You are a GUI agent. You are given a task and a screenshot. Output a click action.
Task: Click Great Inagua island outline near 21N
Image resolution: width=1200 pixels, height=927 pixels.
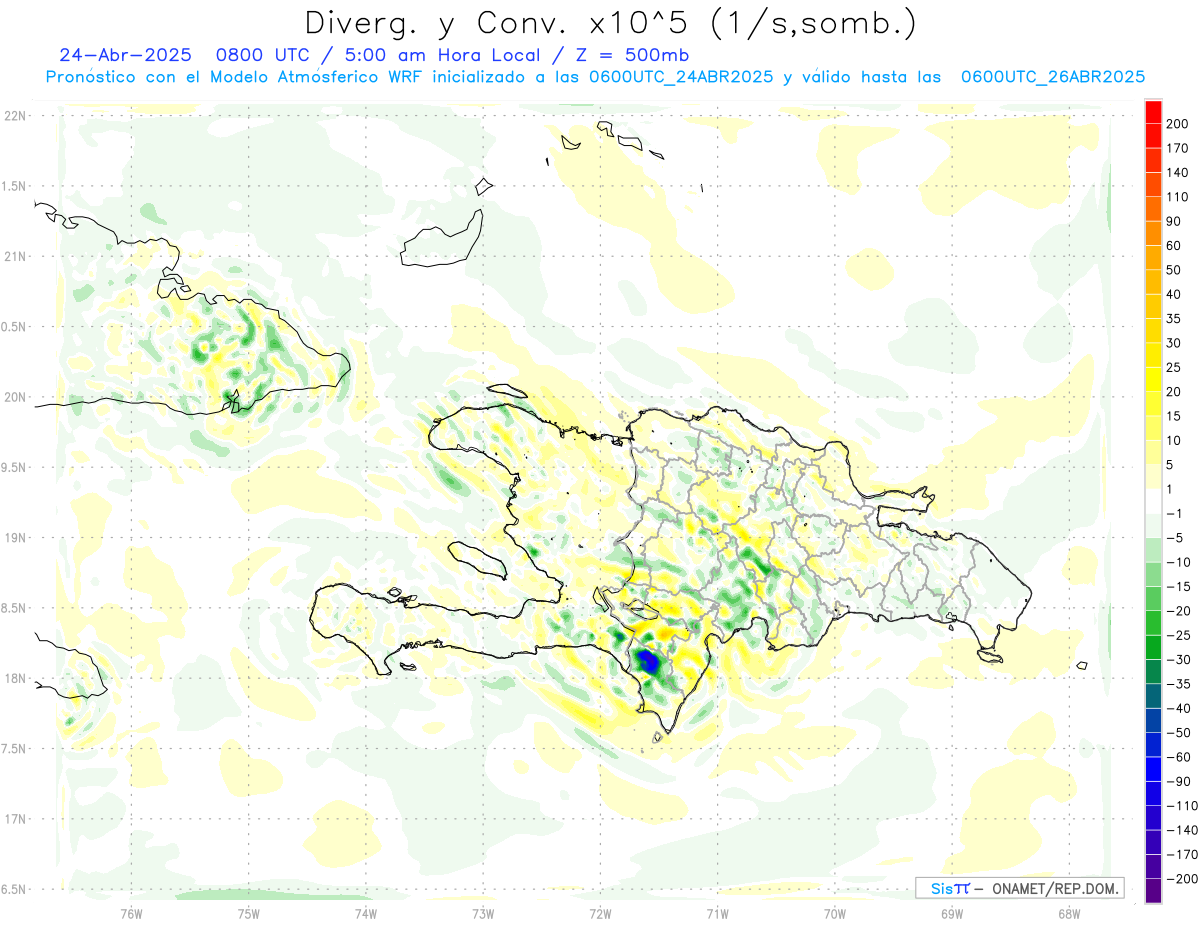[x=443, y=240]
